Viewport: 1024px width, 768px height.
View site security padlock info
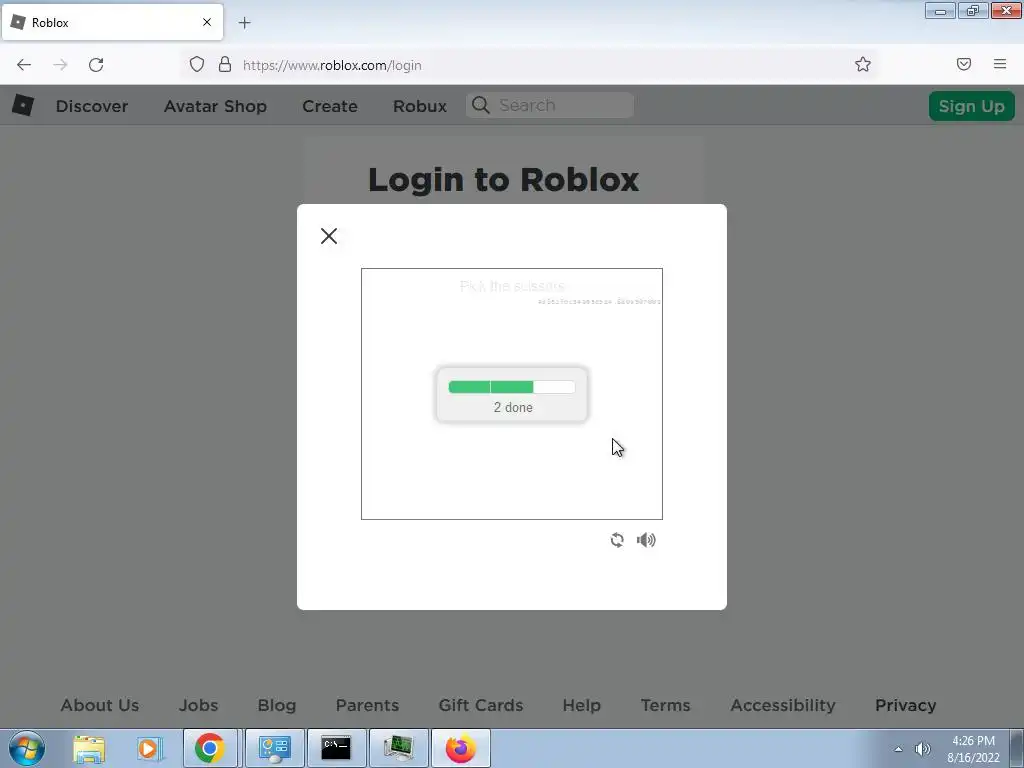(x=225, y=64)
